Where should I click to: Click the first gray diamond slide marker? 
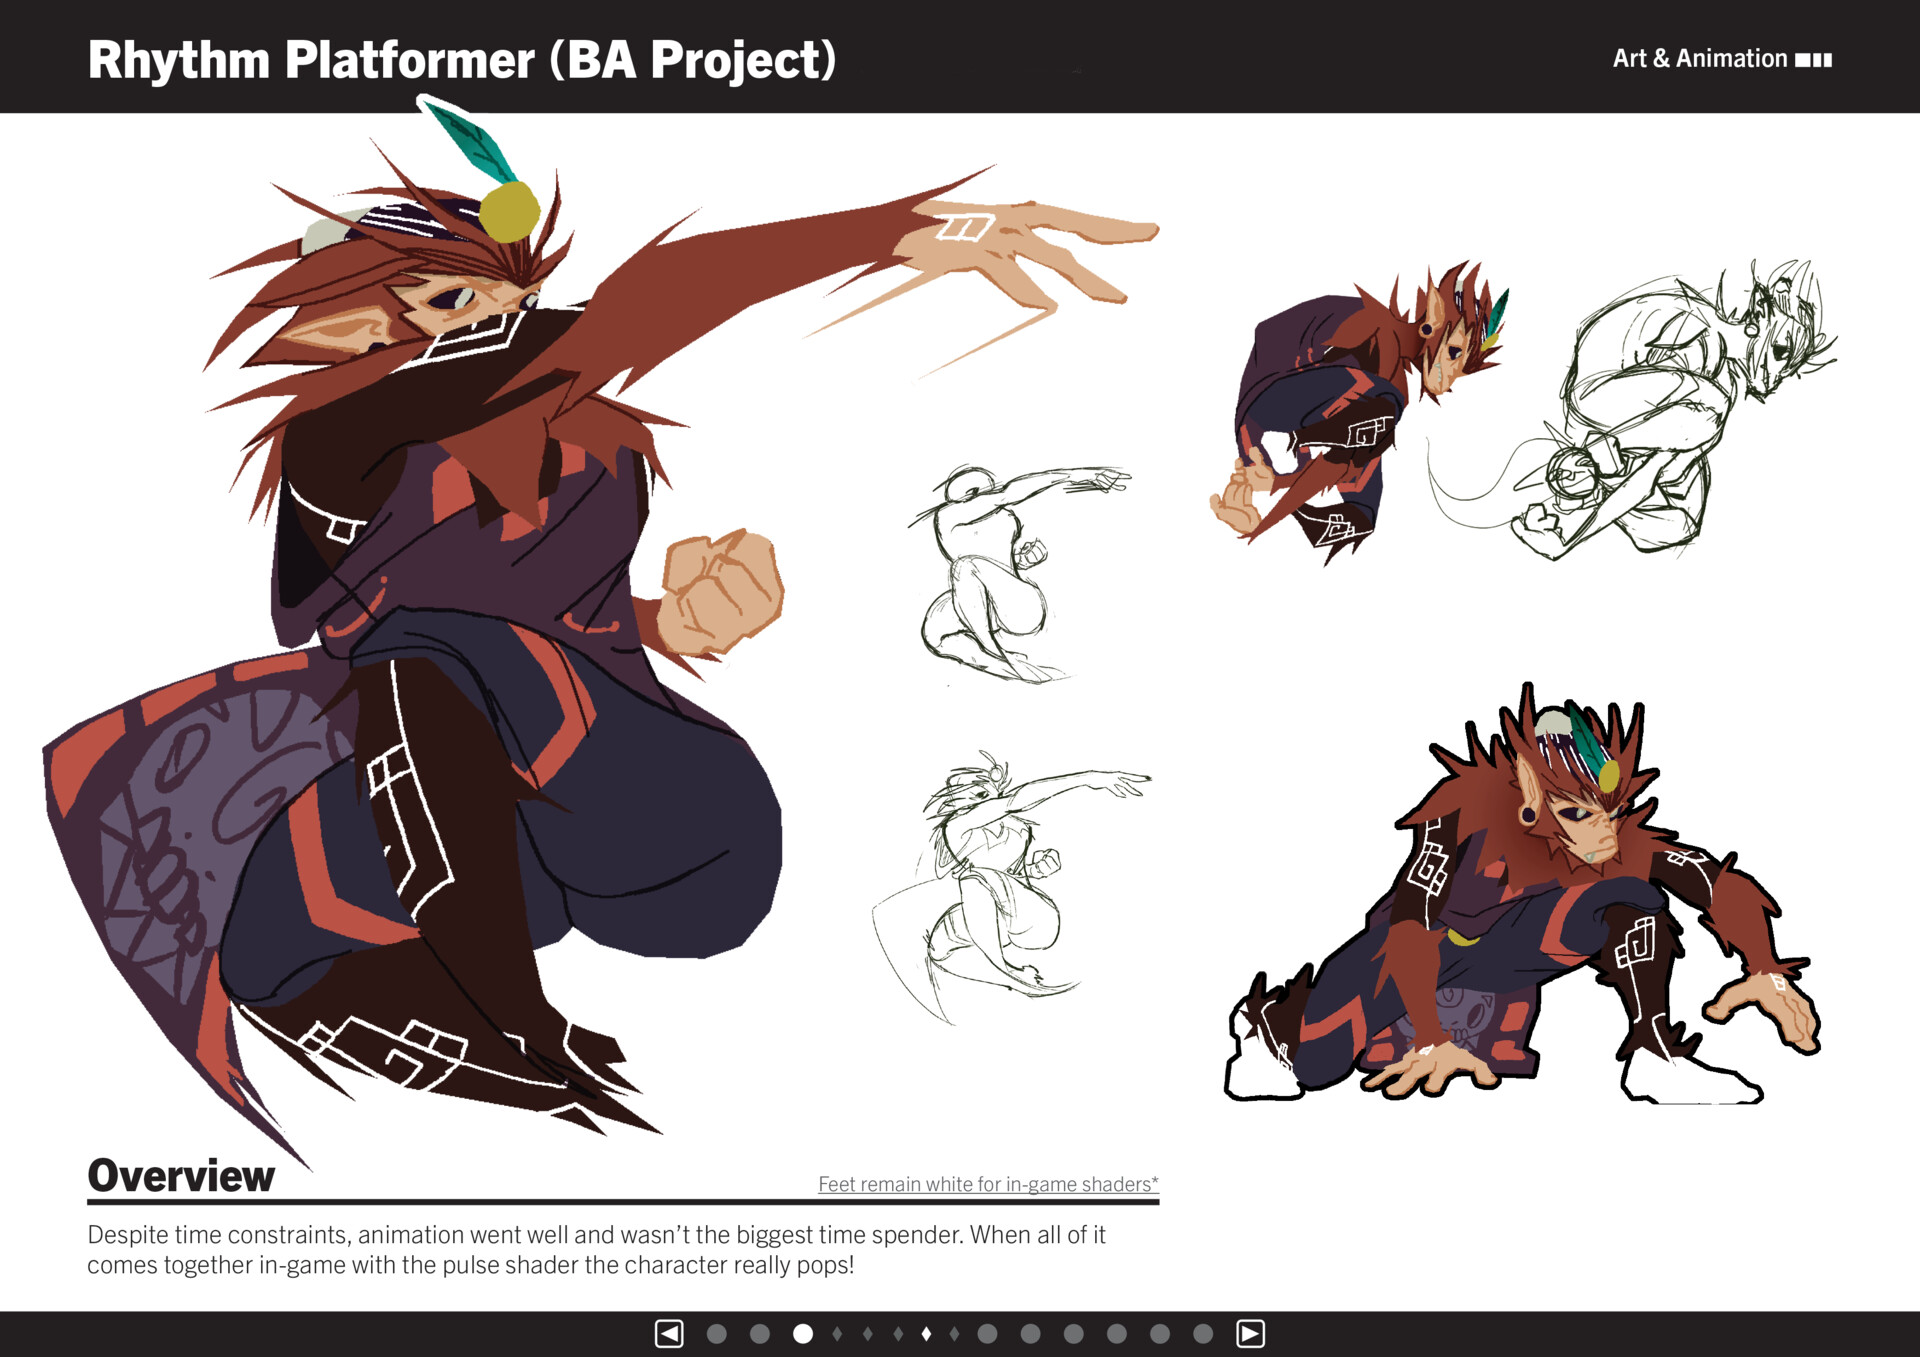pyautogui.click(x=837, y=1332)
